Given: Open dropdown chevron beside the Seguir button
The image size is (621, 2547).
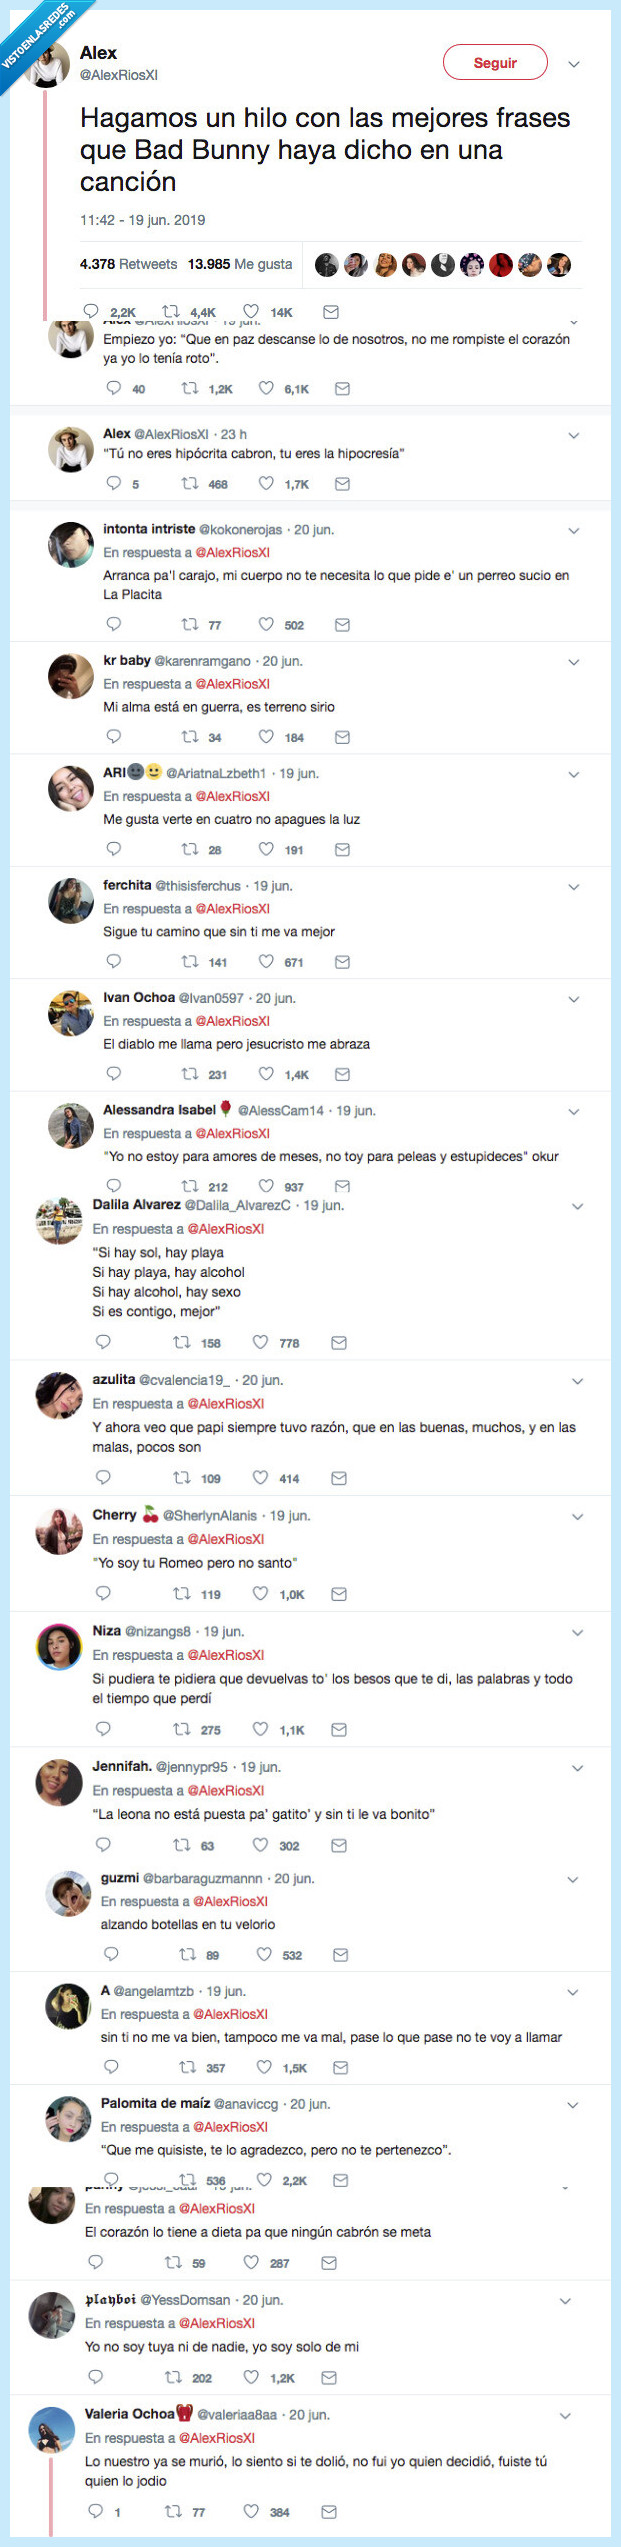Looking at the screenshot, I should [574, 64].
